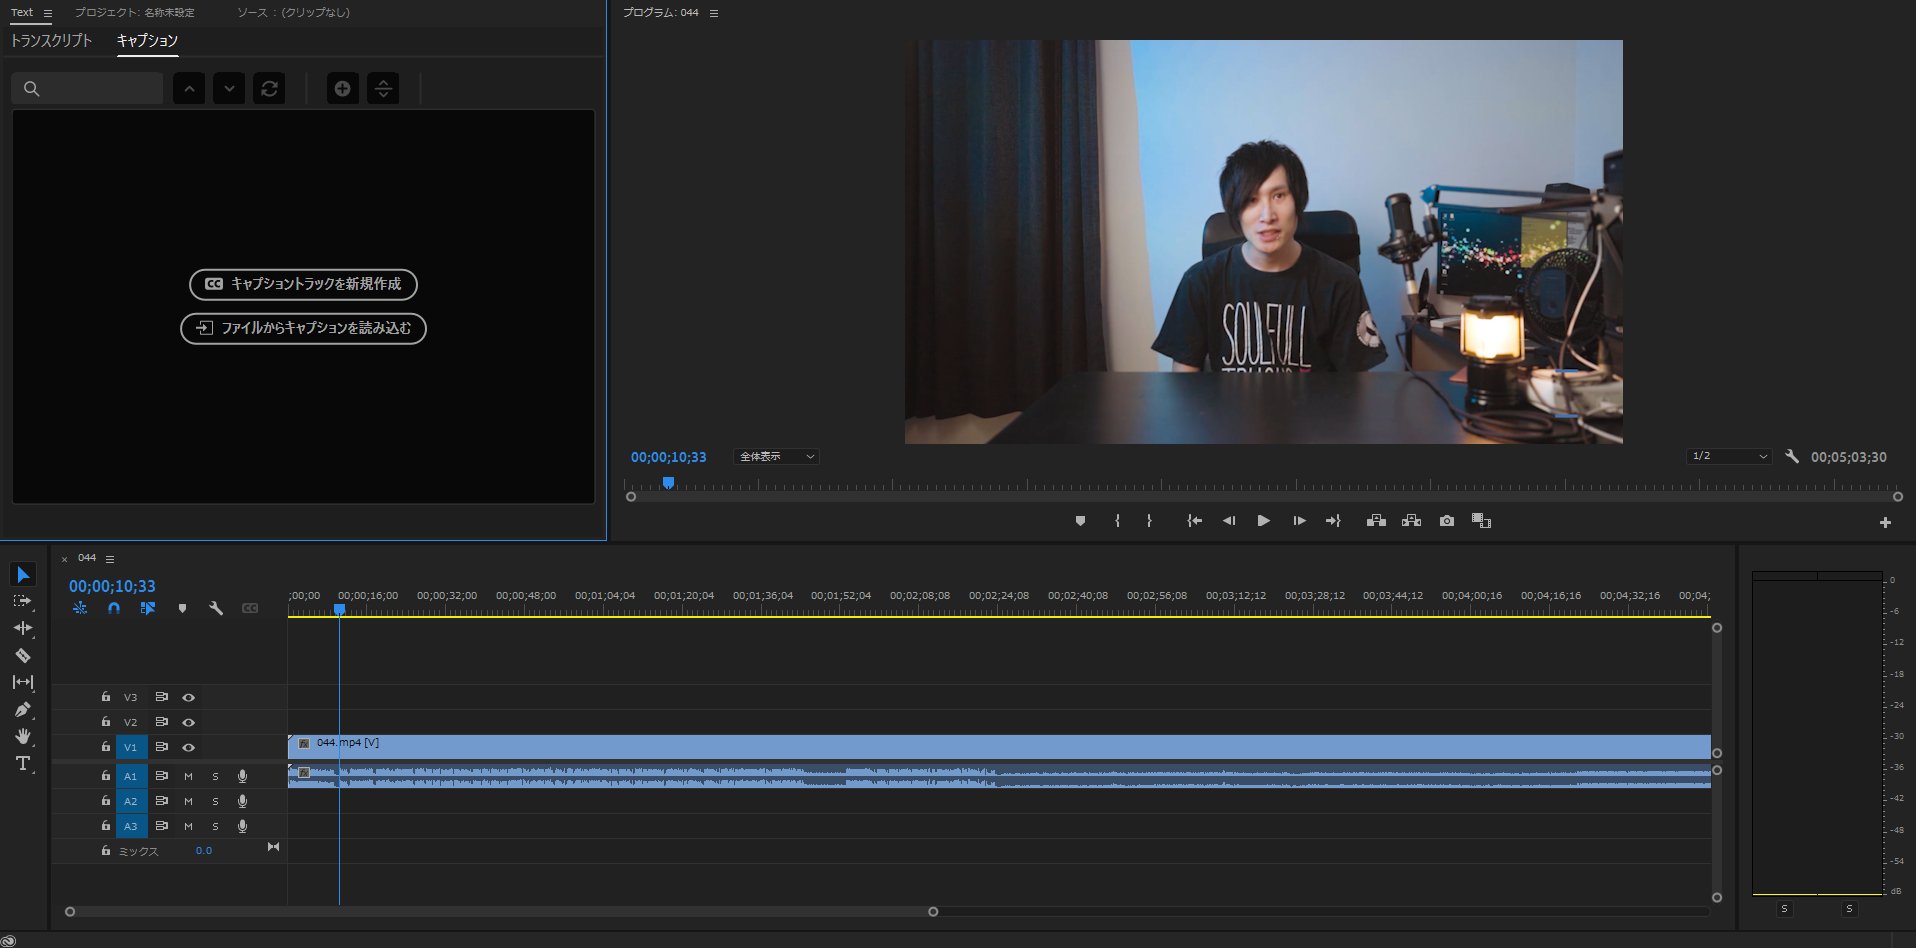This screenshot has height=948, width=1916.
Task: Open the 全体表示 zoom level dropdown
Action: tap(776, 457)
